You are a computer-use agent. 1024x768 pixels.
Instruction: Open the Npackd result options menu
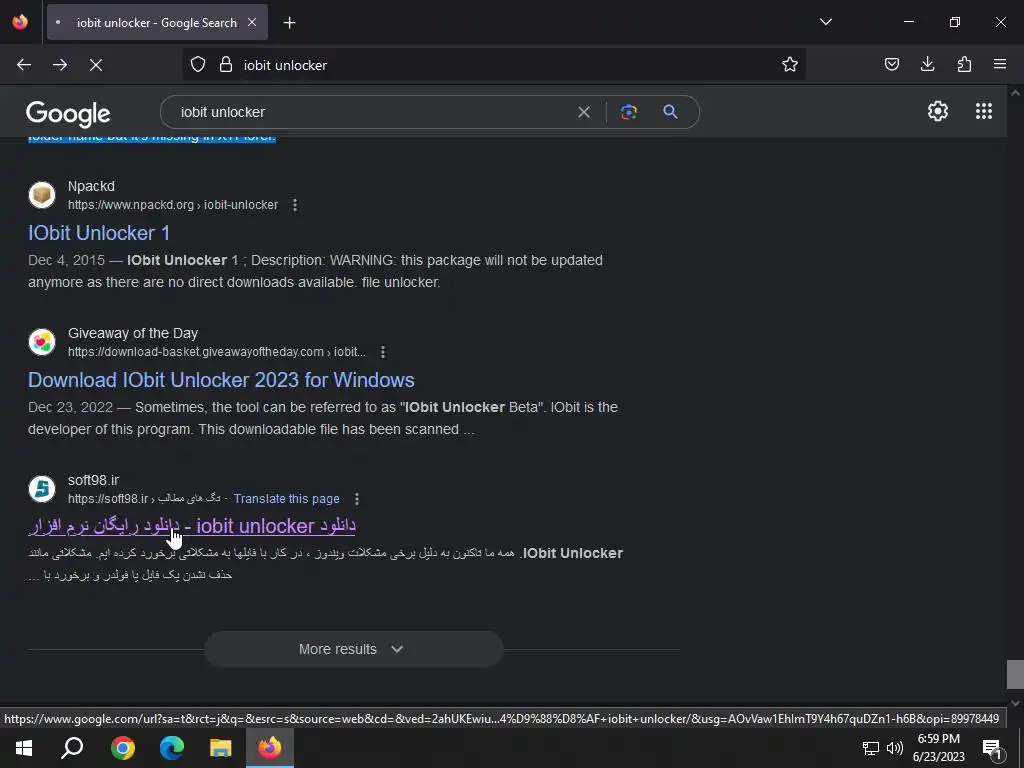click(x=295, y=205)
